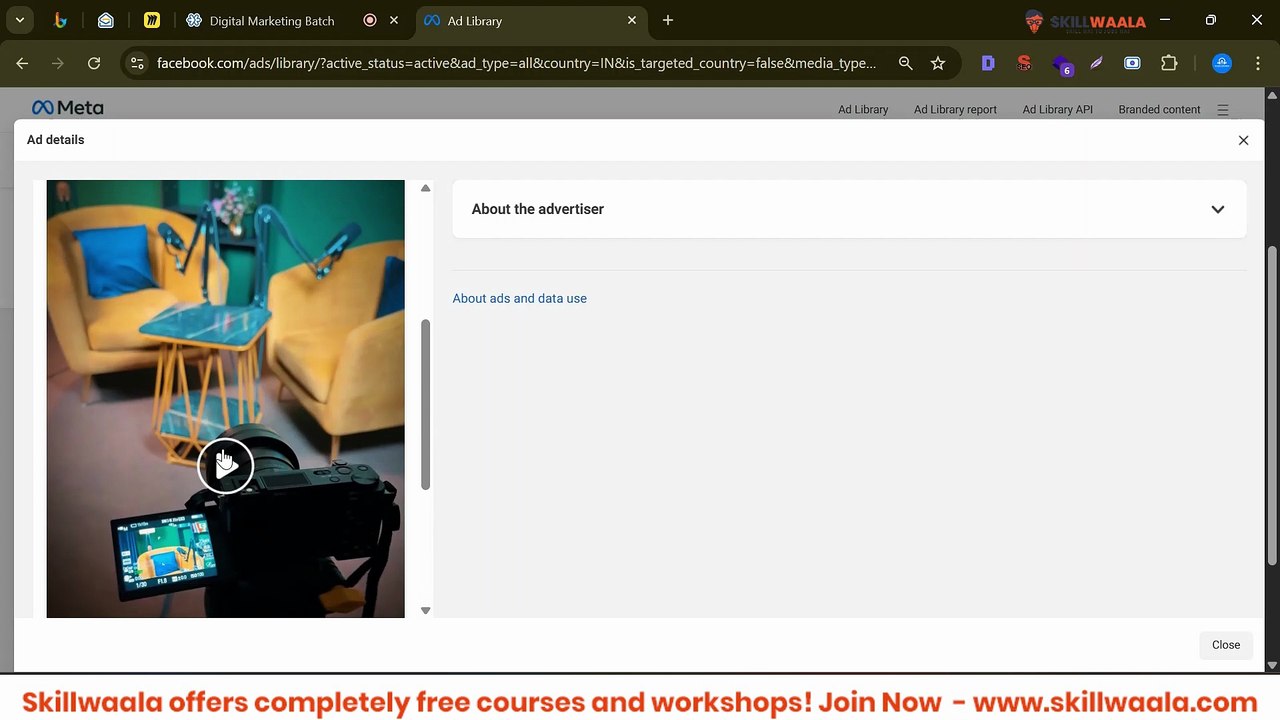Open the screen capture extension icon
This screenshot has height=720, width=1280.
(x=1132, y=63)
